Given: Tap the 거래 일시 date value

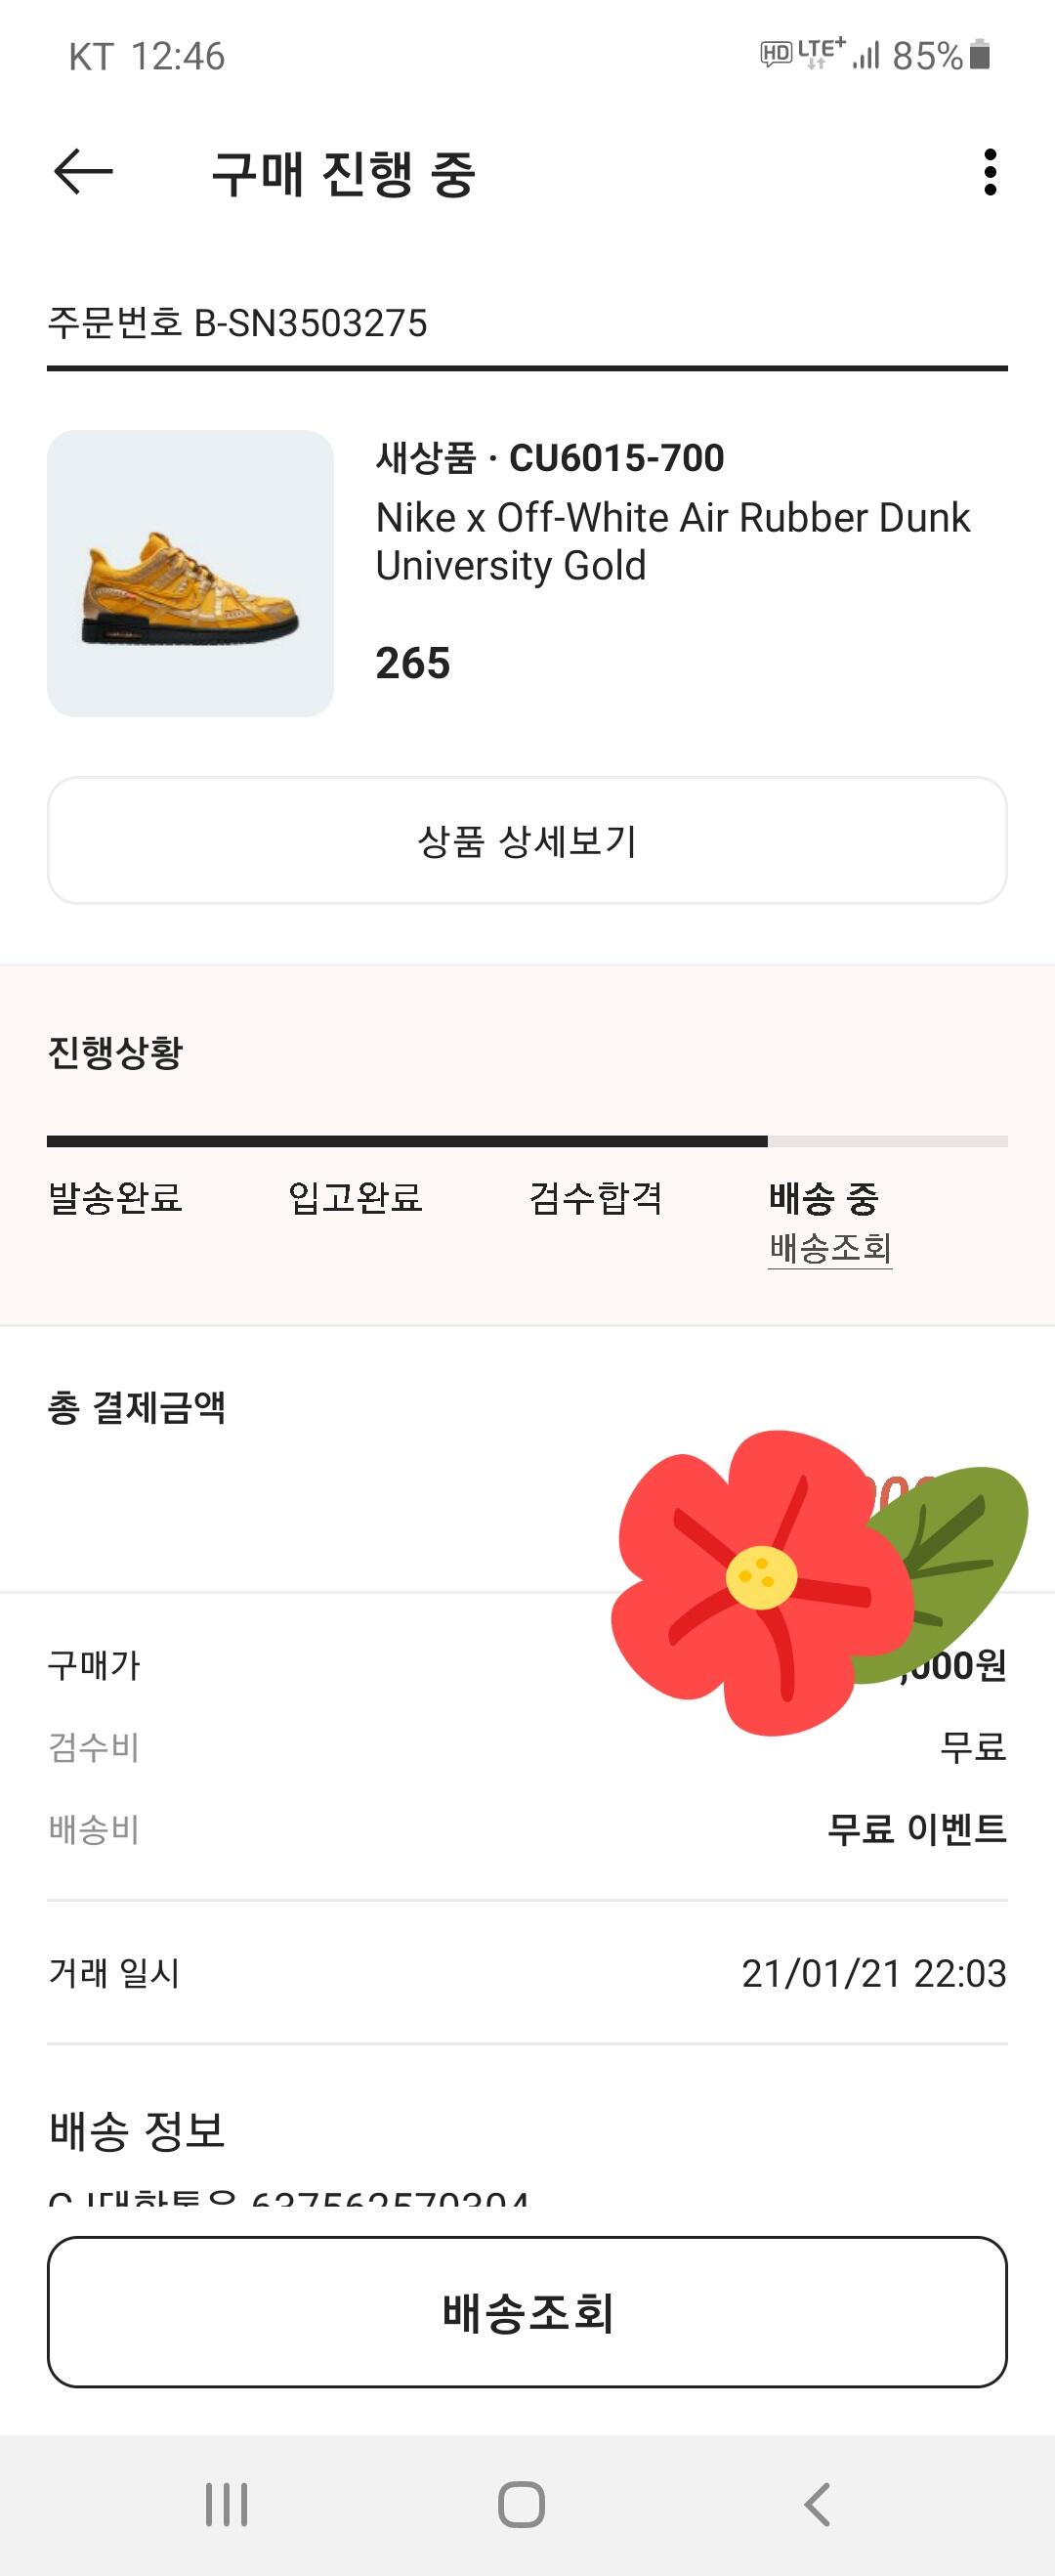Looking at the screenshot, I should (874, 1973).
